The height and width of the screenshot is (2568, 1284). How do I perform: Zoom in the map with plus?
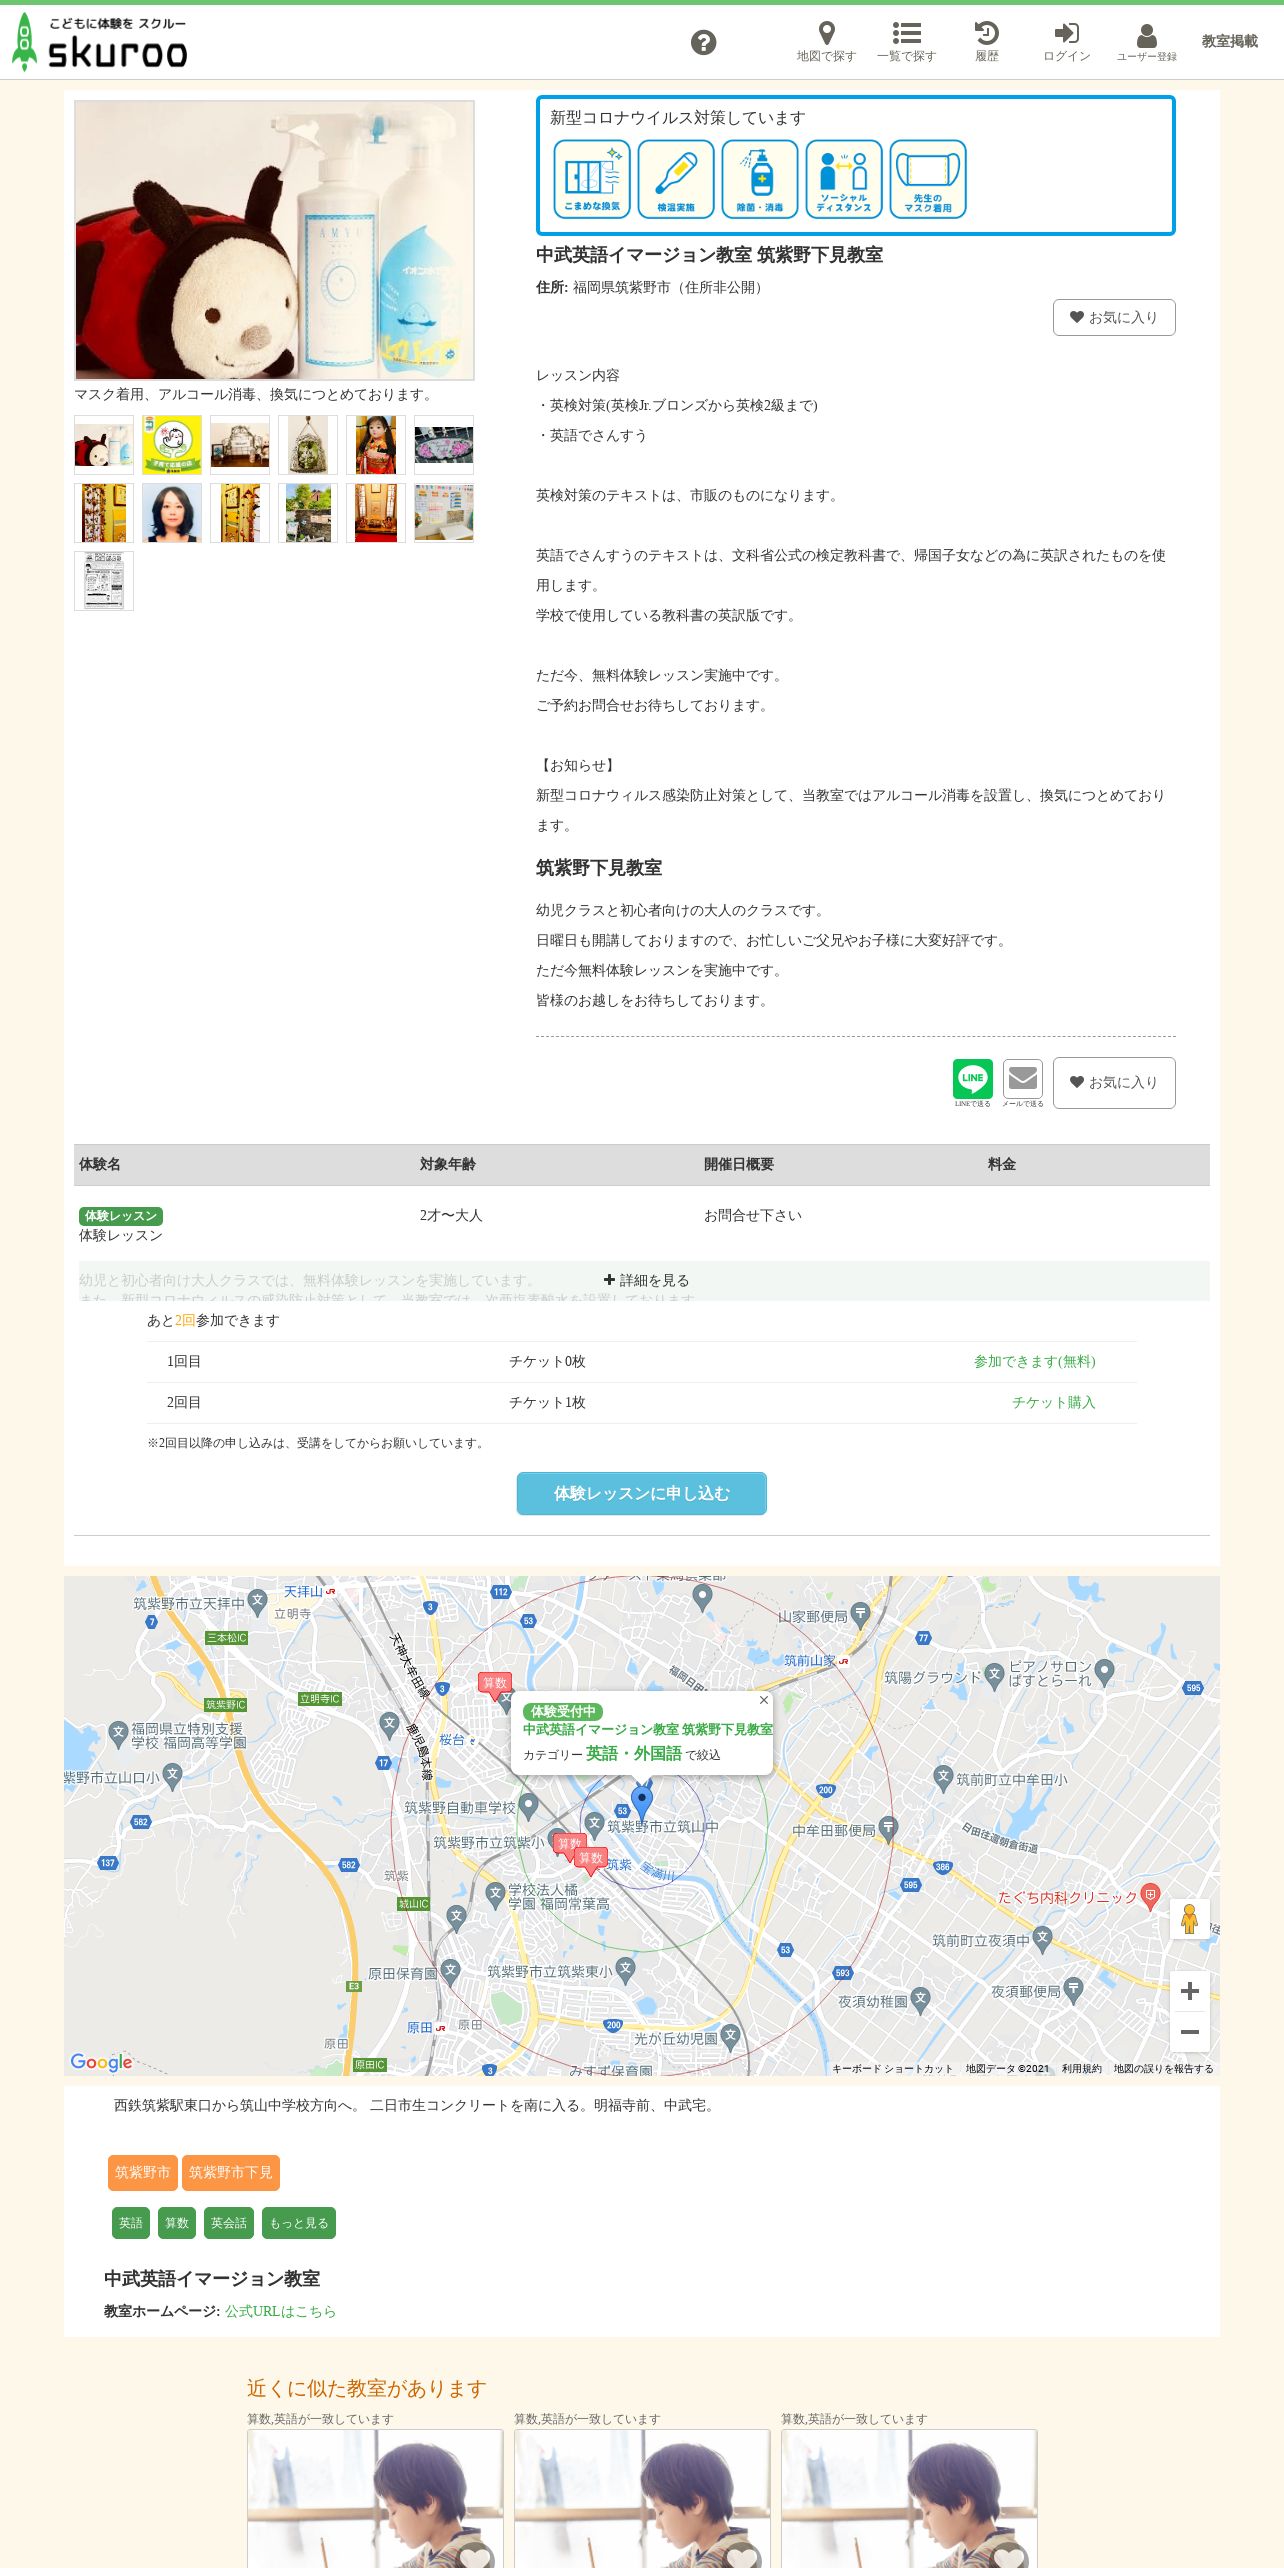tap(1190, 1991)
